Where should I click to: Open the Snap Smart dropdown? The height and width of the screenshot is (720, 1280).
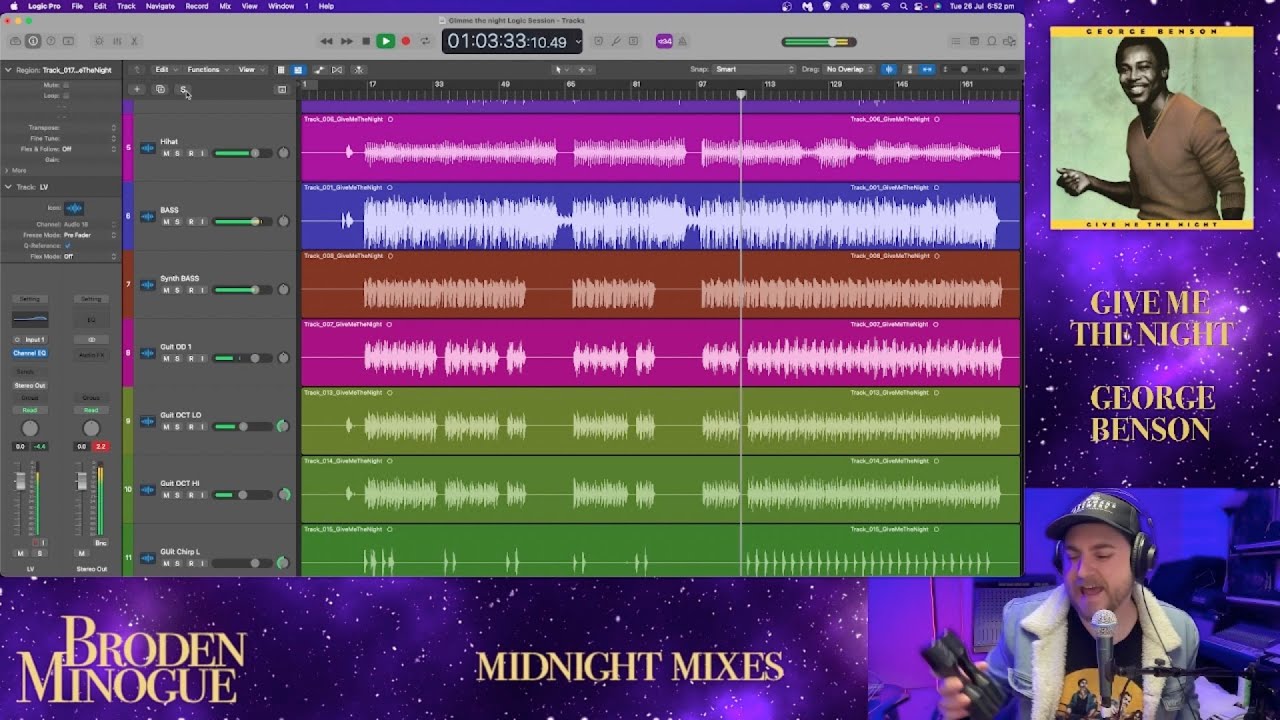point(754,70)
